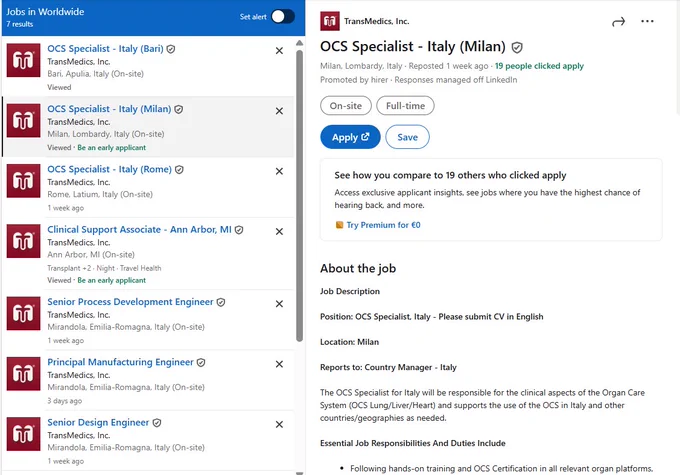
Task: Click the Premium gold icon
Action: coord(339,225)
